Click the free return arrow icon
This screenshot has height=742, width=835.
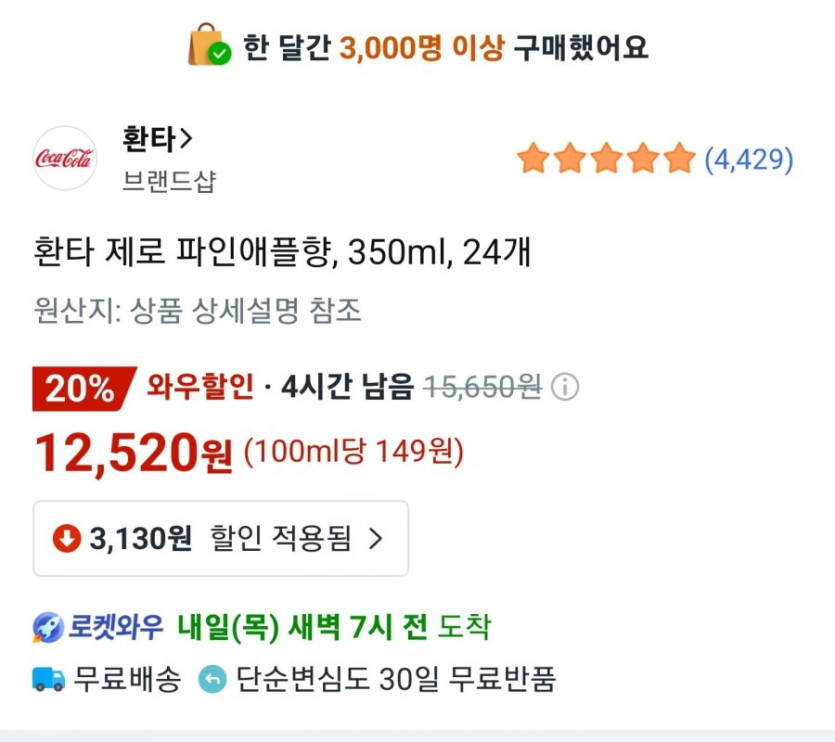(213, 680)
